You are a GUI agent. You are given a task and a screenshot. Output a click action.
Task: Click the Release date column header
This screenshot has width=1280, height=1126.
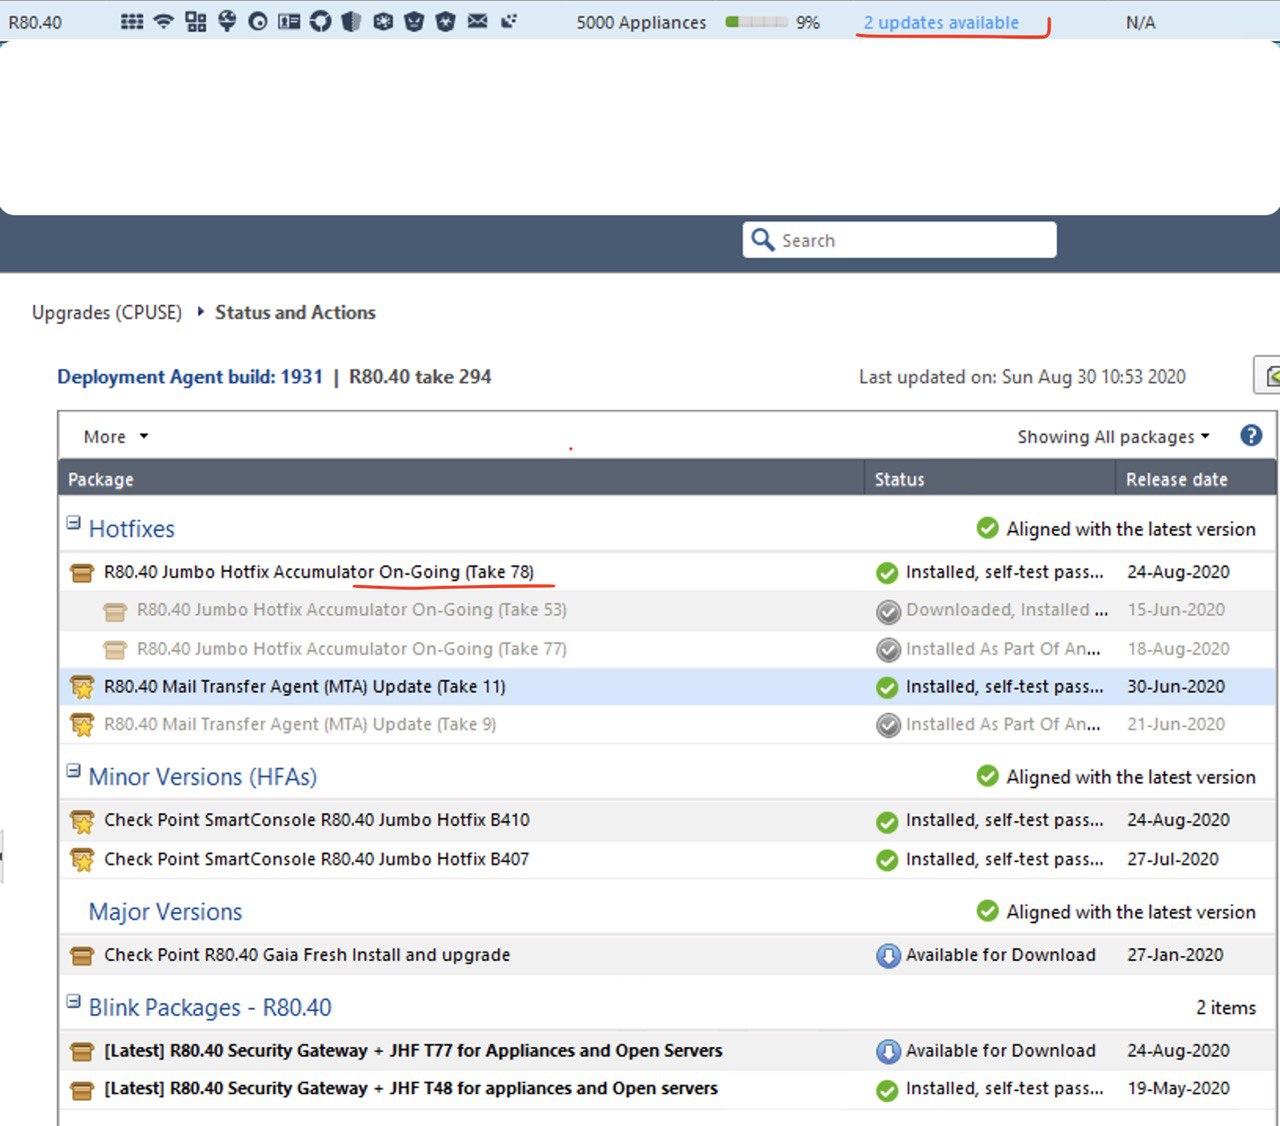coord(1196,479)
